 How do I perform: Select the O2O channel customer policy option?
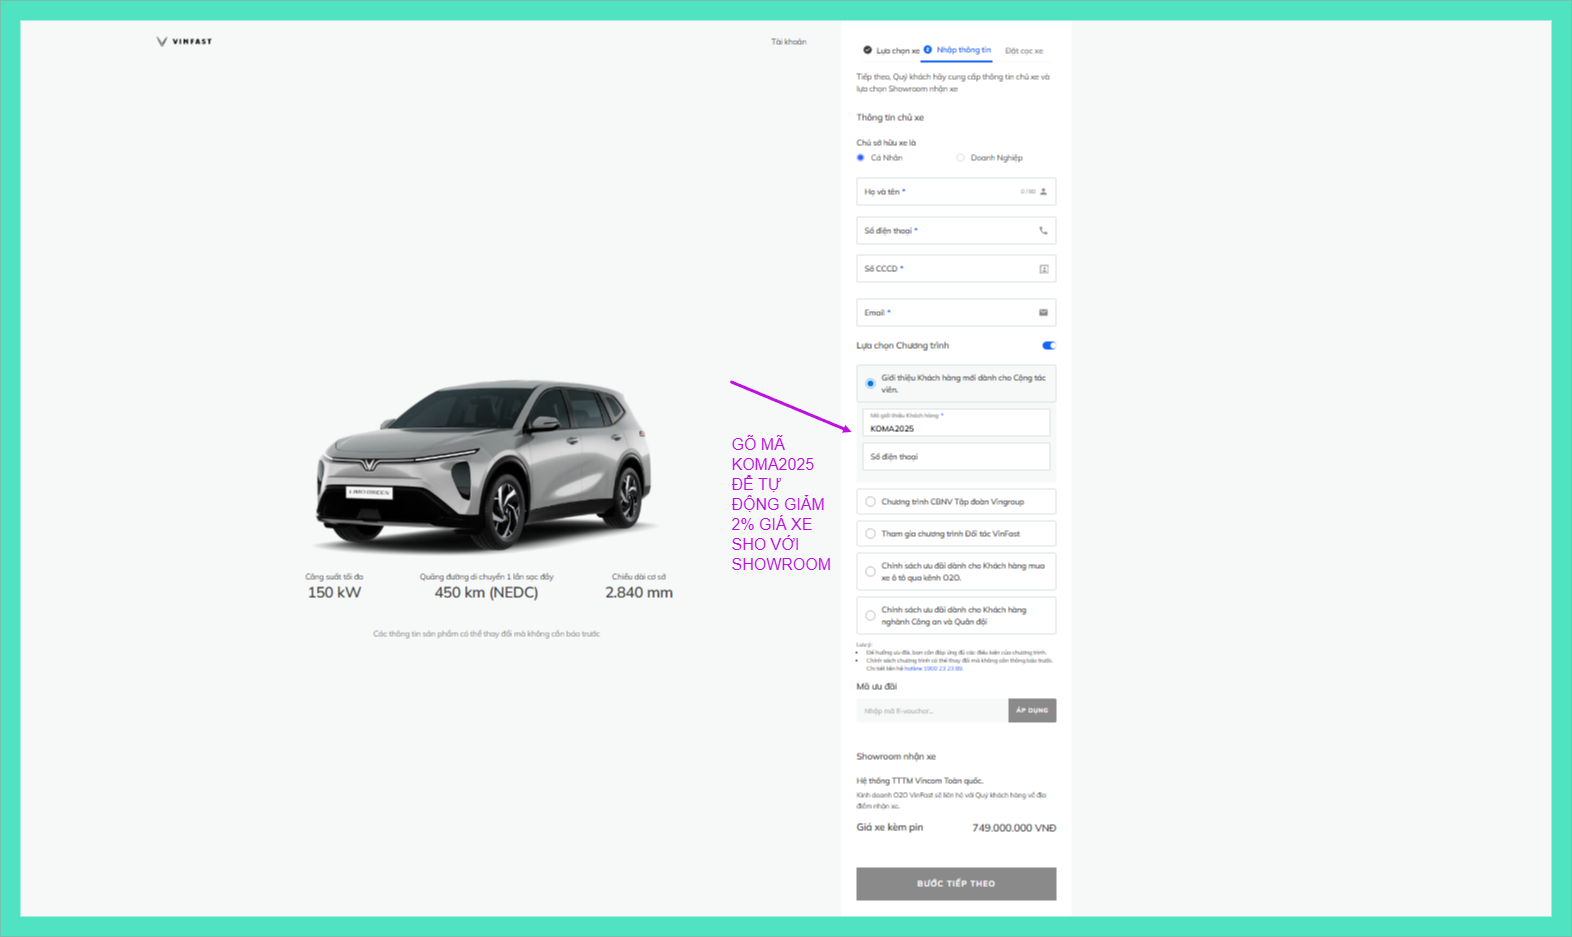870,572
